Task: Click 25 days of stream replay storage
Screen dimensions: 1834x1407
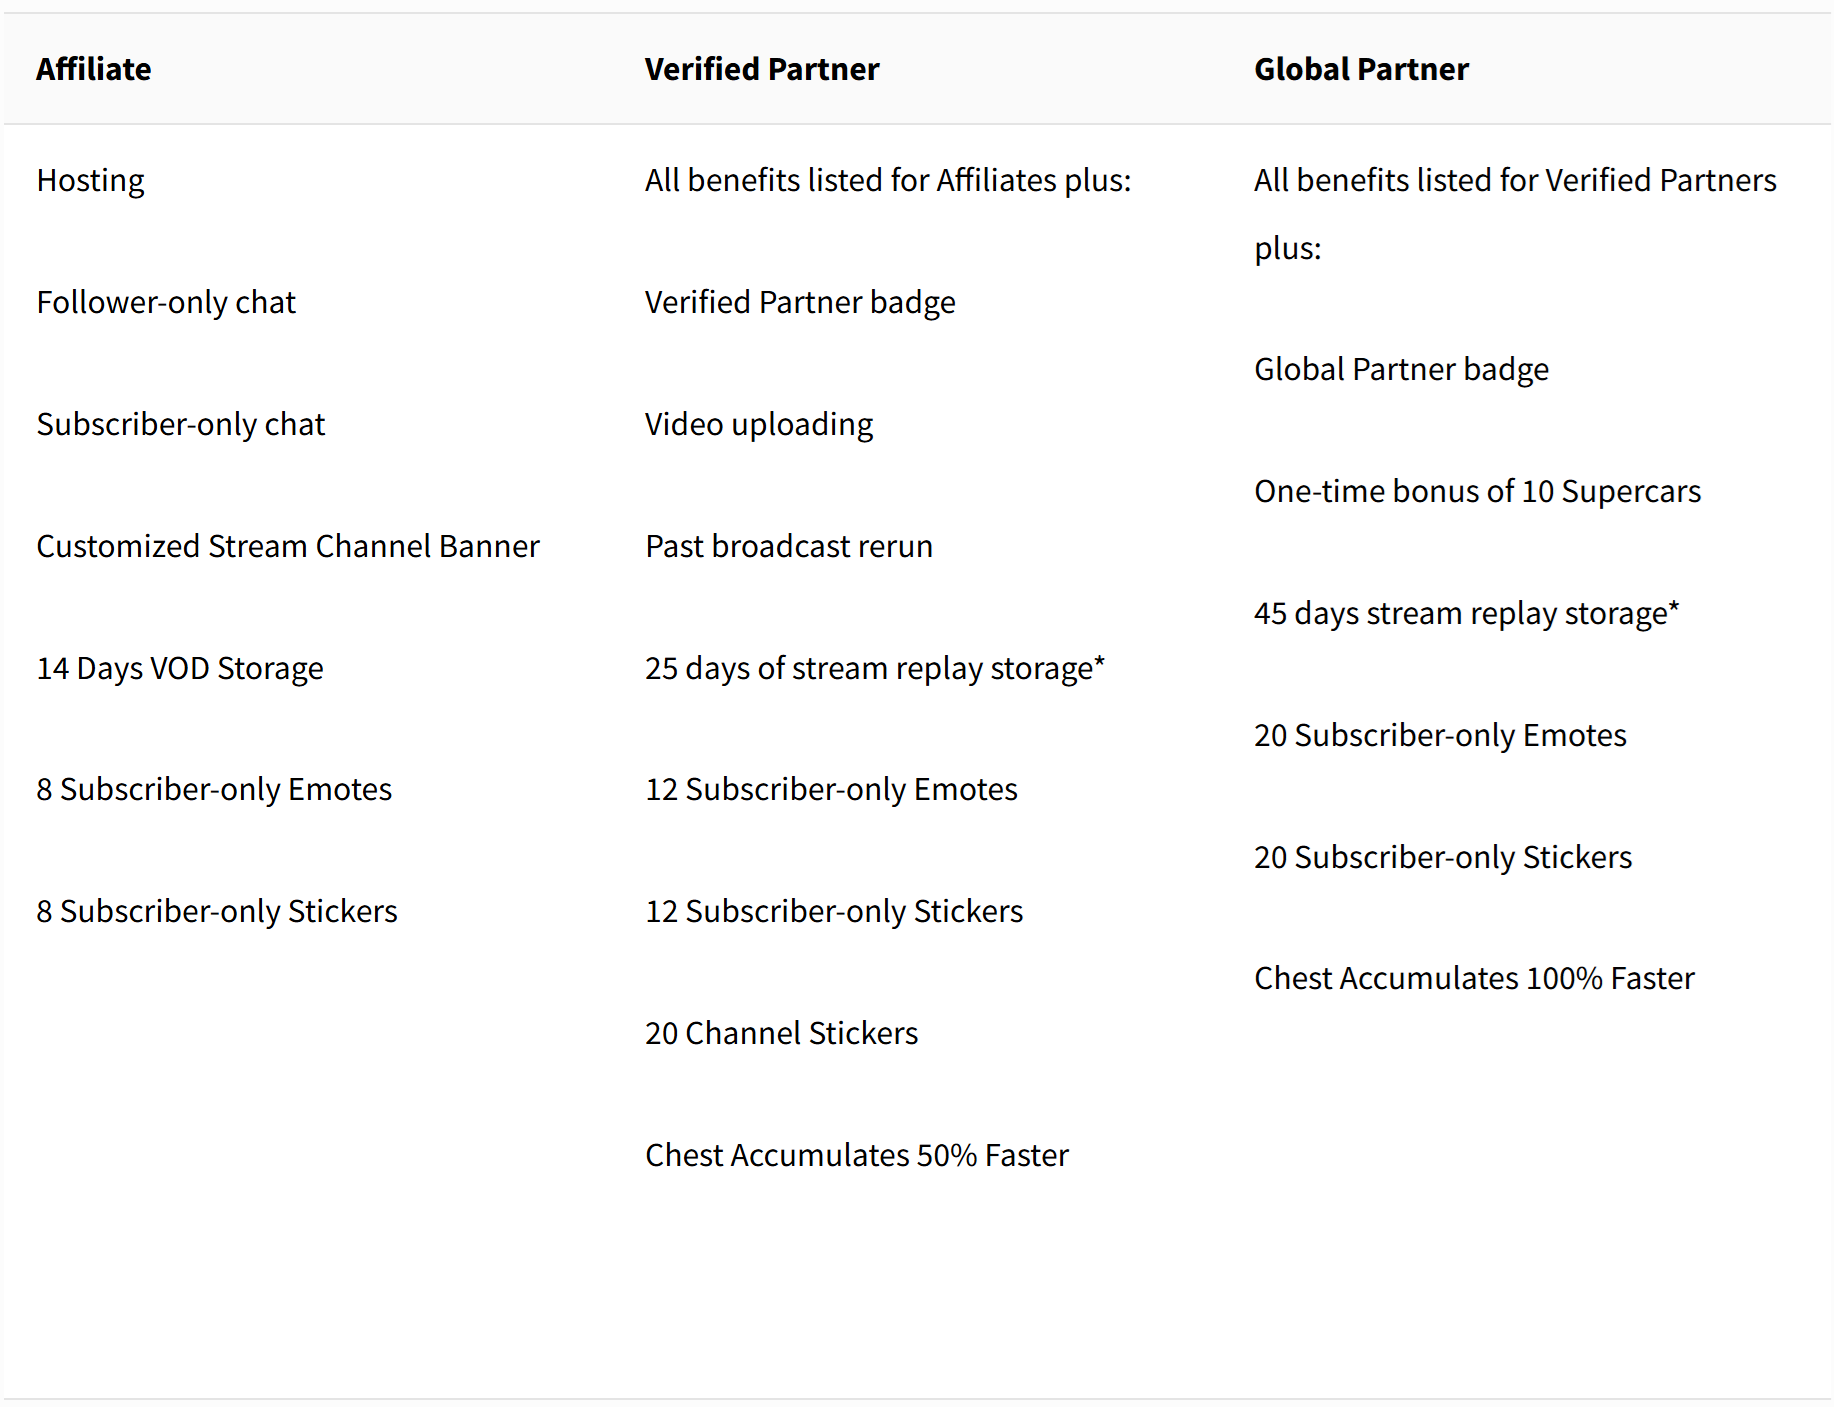Action: tap(874, 668)
